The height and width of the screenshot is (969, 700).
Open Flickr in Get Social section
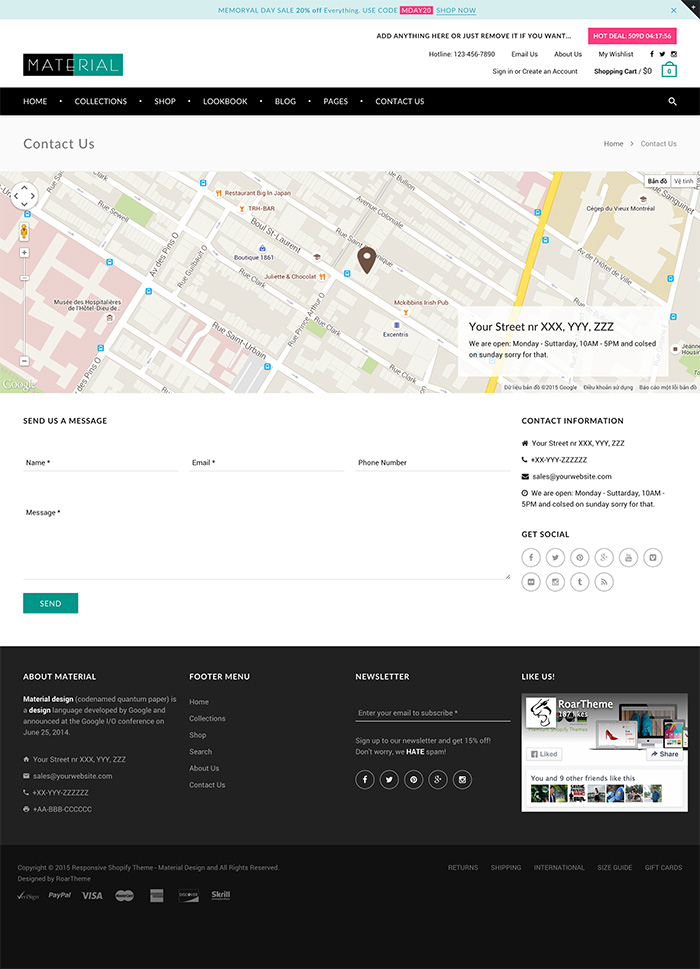pyautogui.click(x=531, y=582)
